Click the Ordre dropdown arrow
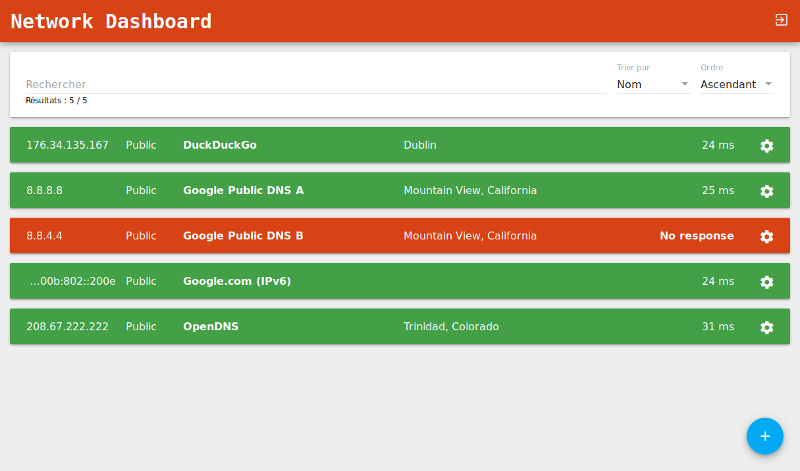The height and width of the screenshot is (471, 800). pos(768,84)
